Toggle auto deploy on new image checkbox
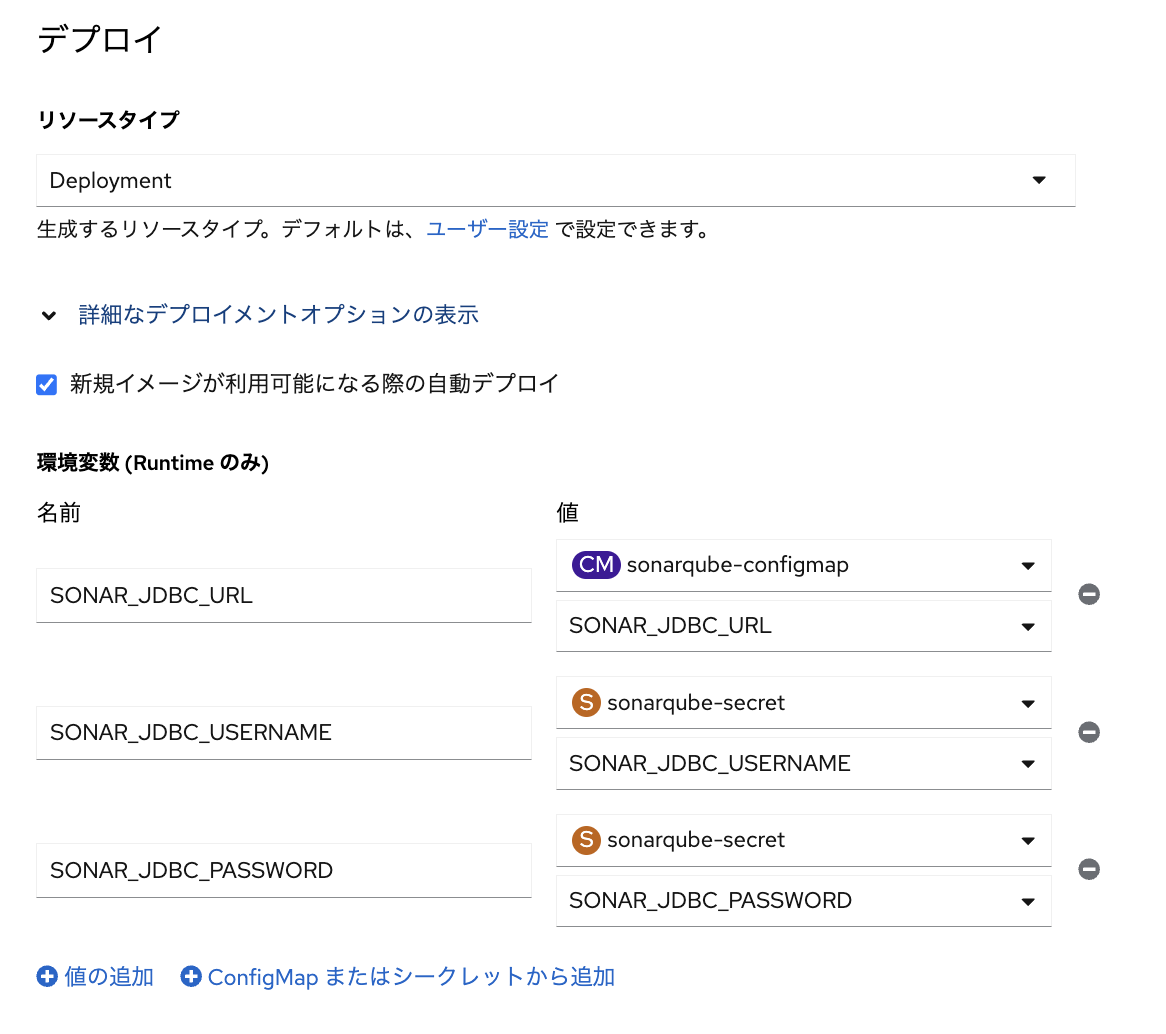This screenshot has height=1034, width=1166. [x=47, y=385]
